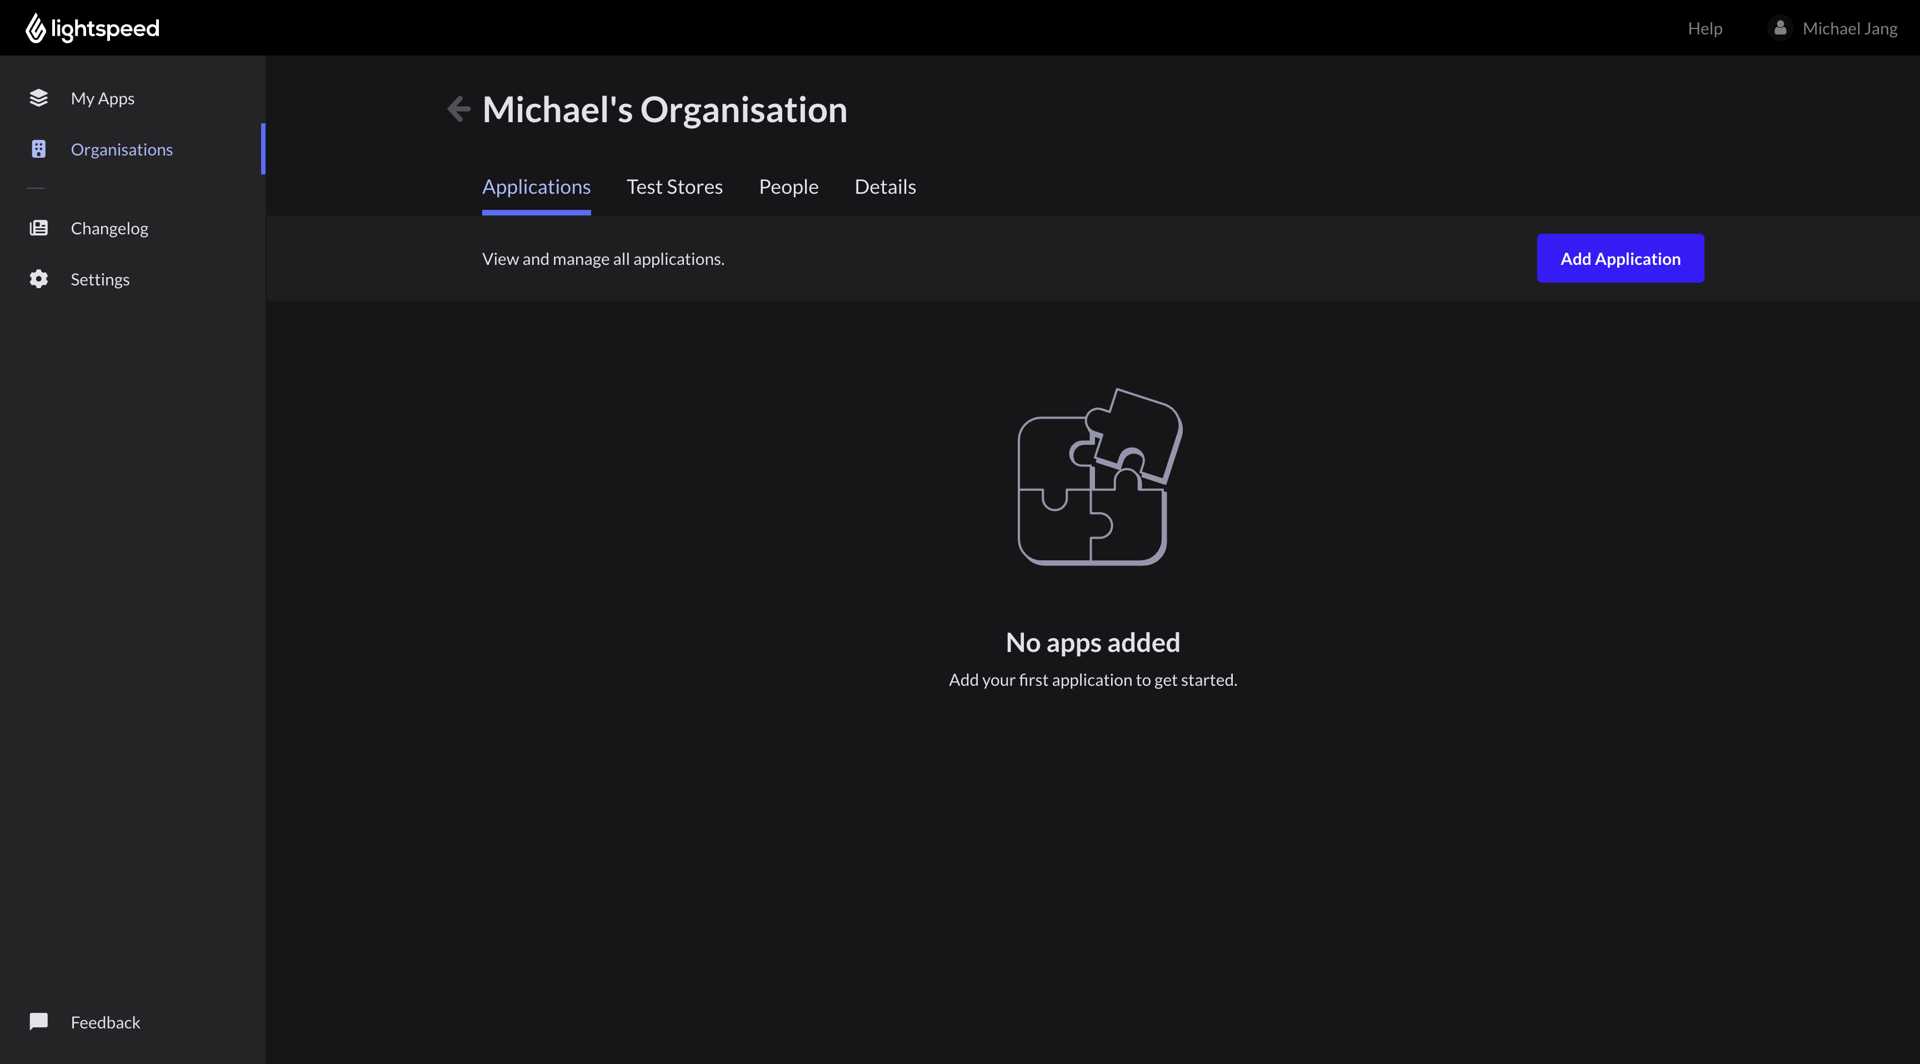Click the user avatar next to Michael Jang
This screenshot has height=1064, width=1920.
1780,28
